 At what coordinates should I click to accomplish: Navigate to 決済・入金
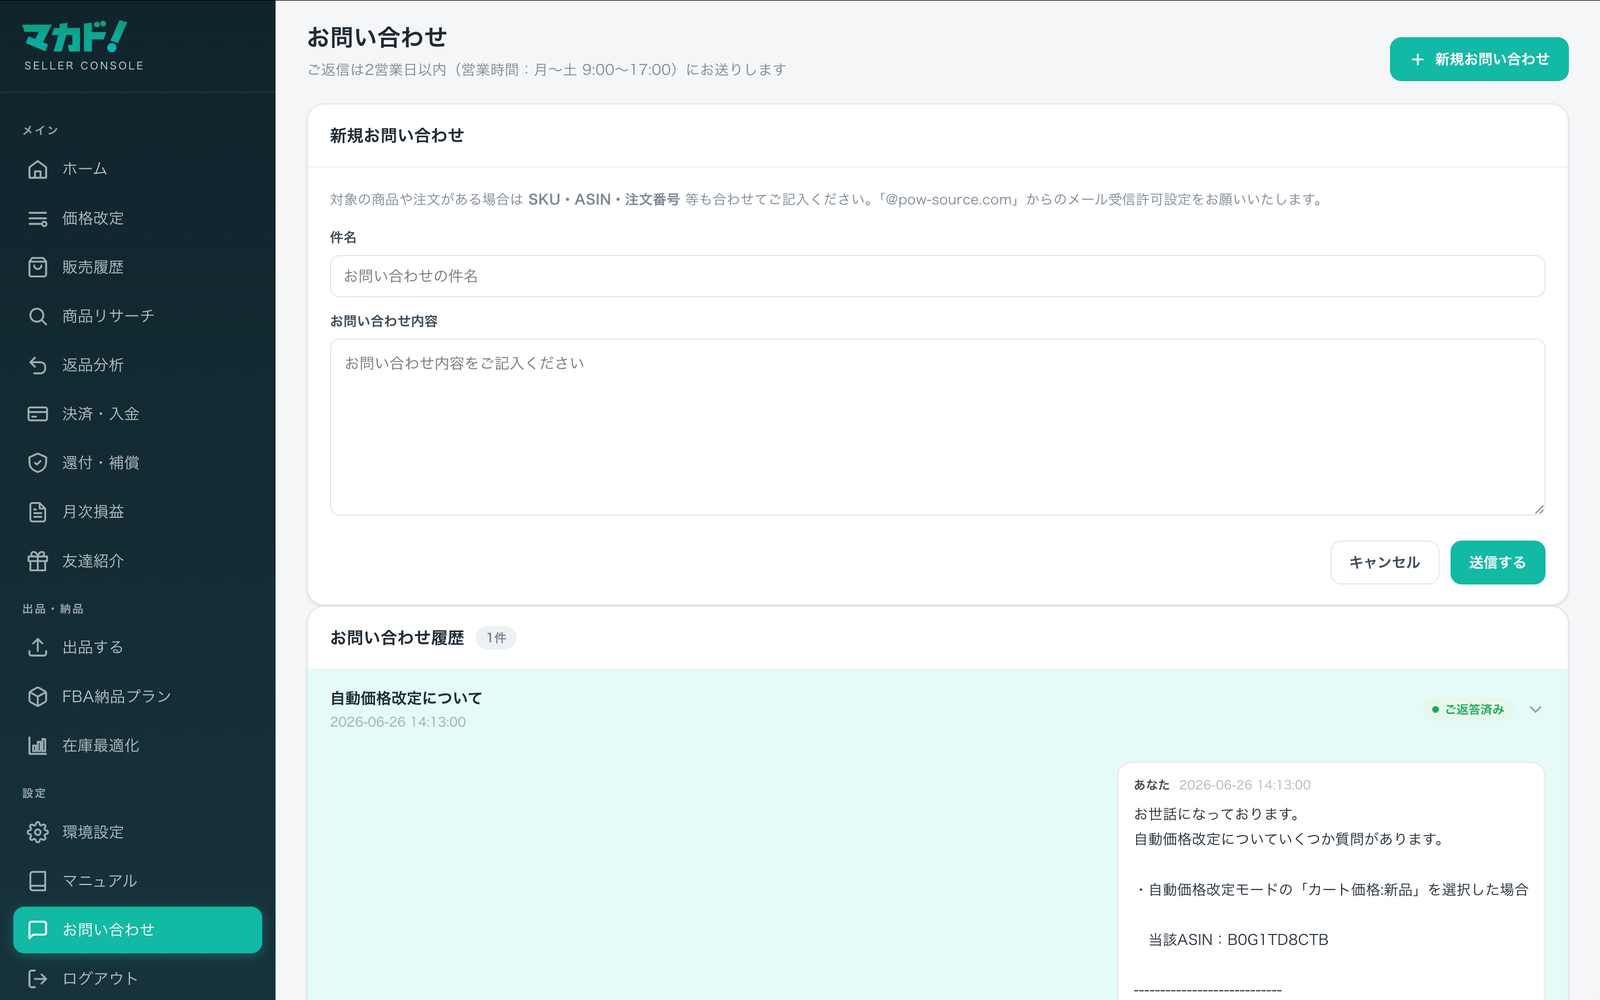(138, 414)
